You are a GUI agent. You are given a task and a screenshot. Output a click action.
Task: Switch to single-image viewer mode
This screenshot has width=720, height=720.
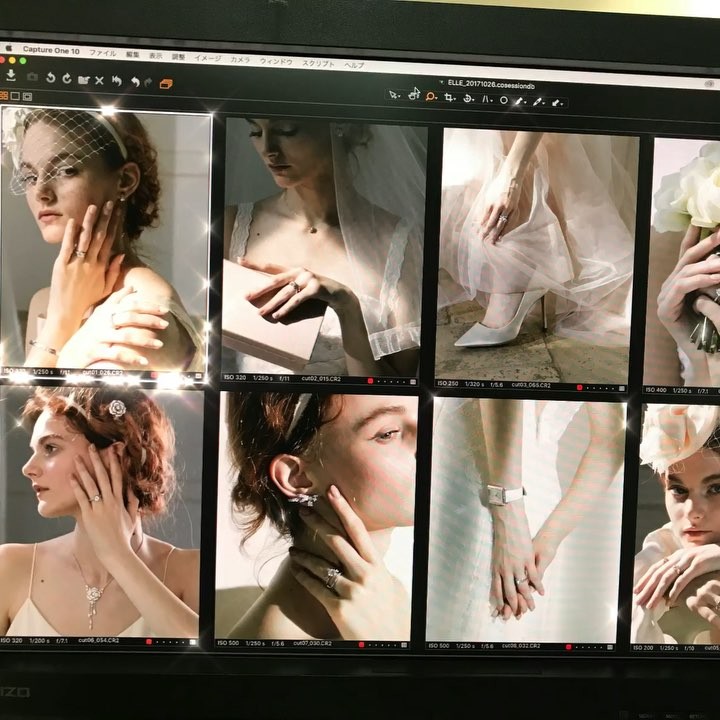click(x=15, y=95)
